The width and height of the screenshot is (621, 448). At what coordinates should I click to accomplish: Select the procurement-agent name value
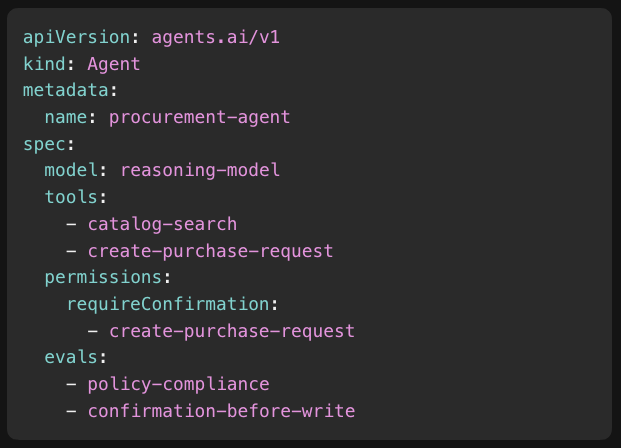(199, 118)
